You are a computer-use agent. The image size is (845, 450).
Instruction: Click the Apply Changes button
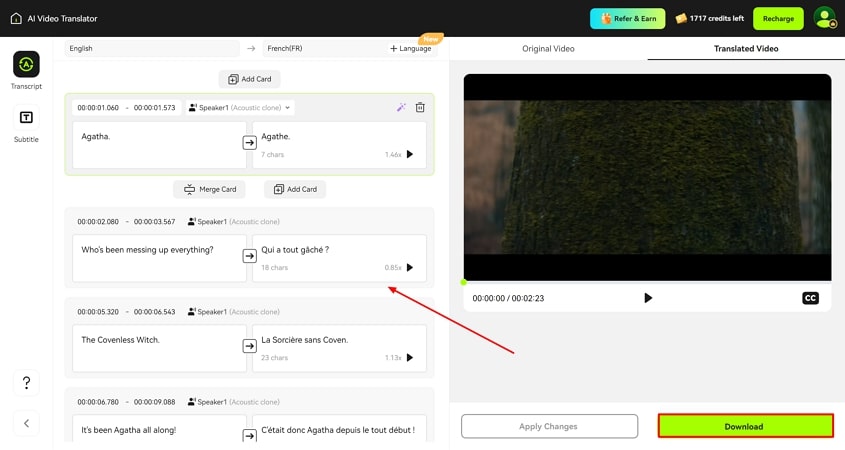(549, 426)
